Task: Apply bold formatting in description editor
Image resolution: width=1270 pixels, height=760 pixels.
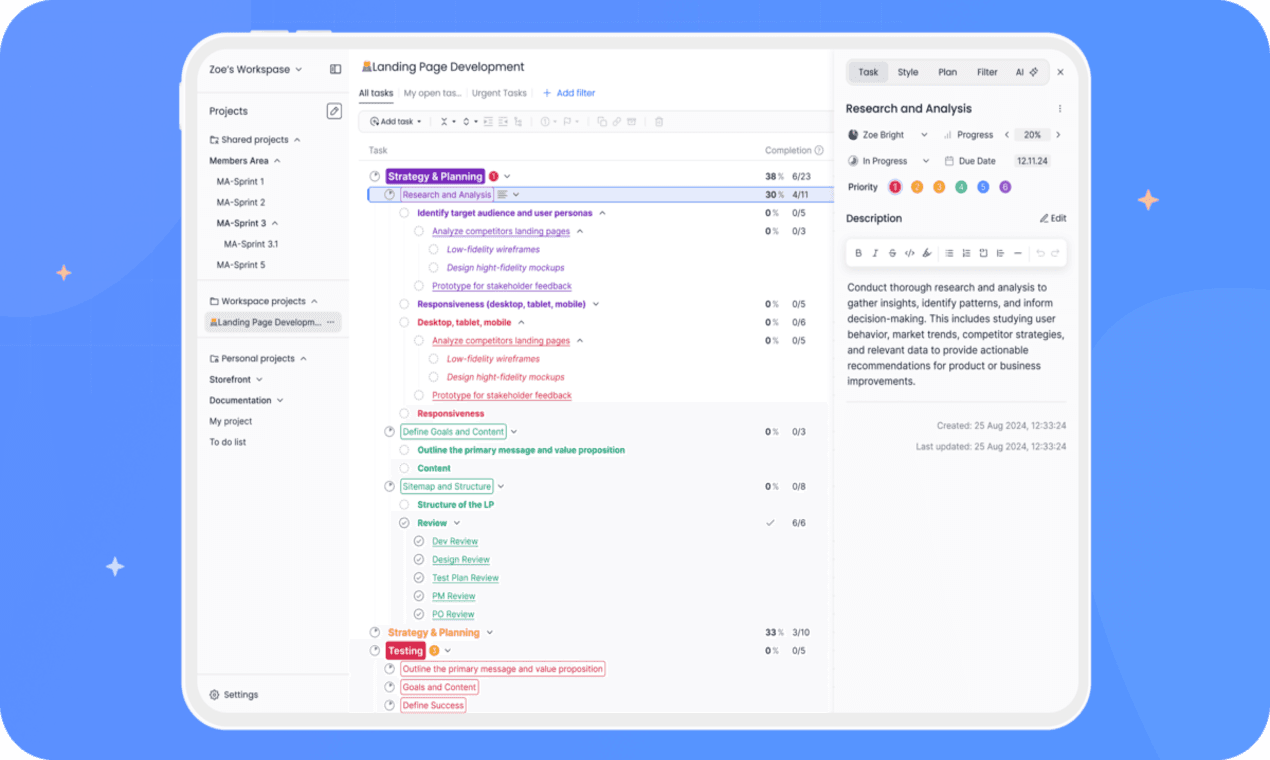Action: 858,254
